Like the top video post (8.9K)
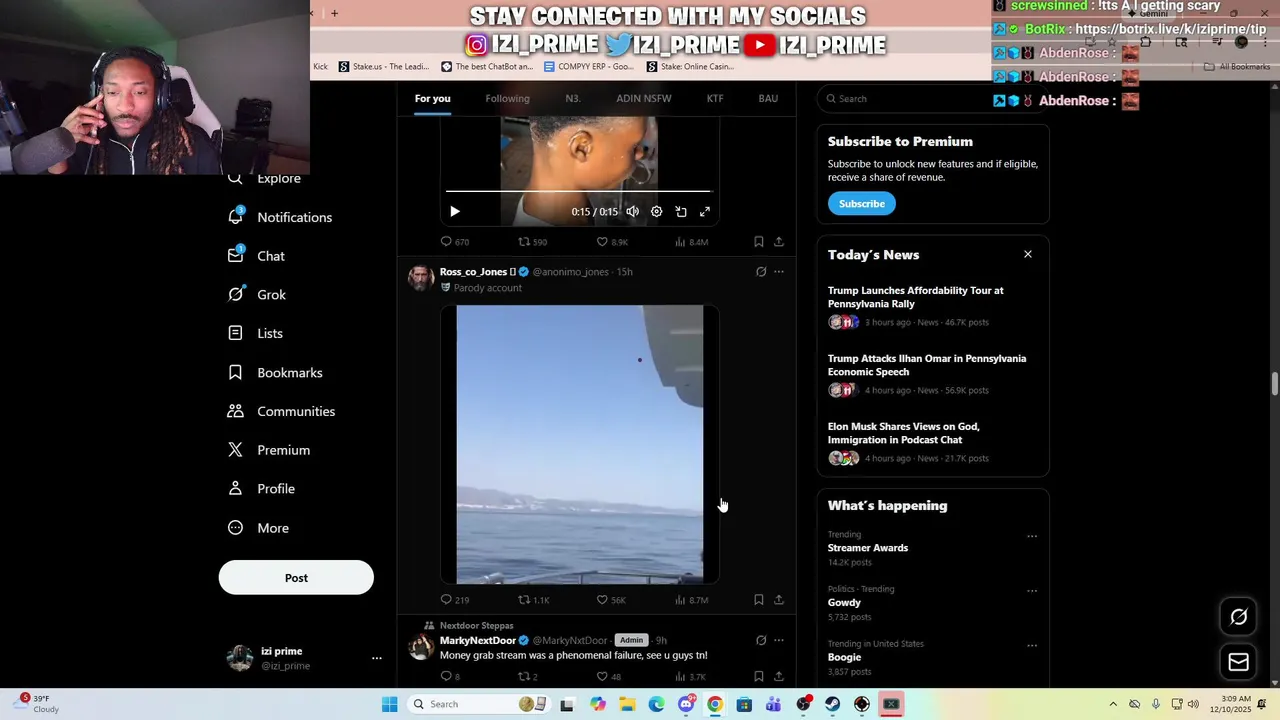Screen dimensions: 1280x720 click(x=612, y=242)
